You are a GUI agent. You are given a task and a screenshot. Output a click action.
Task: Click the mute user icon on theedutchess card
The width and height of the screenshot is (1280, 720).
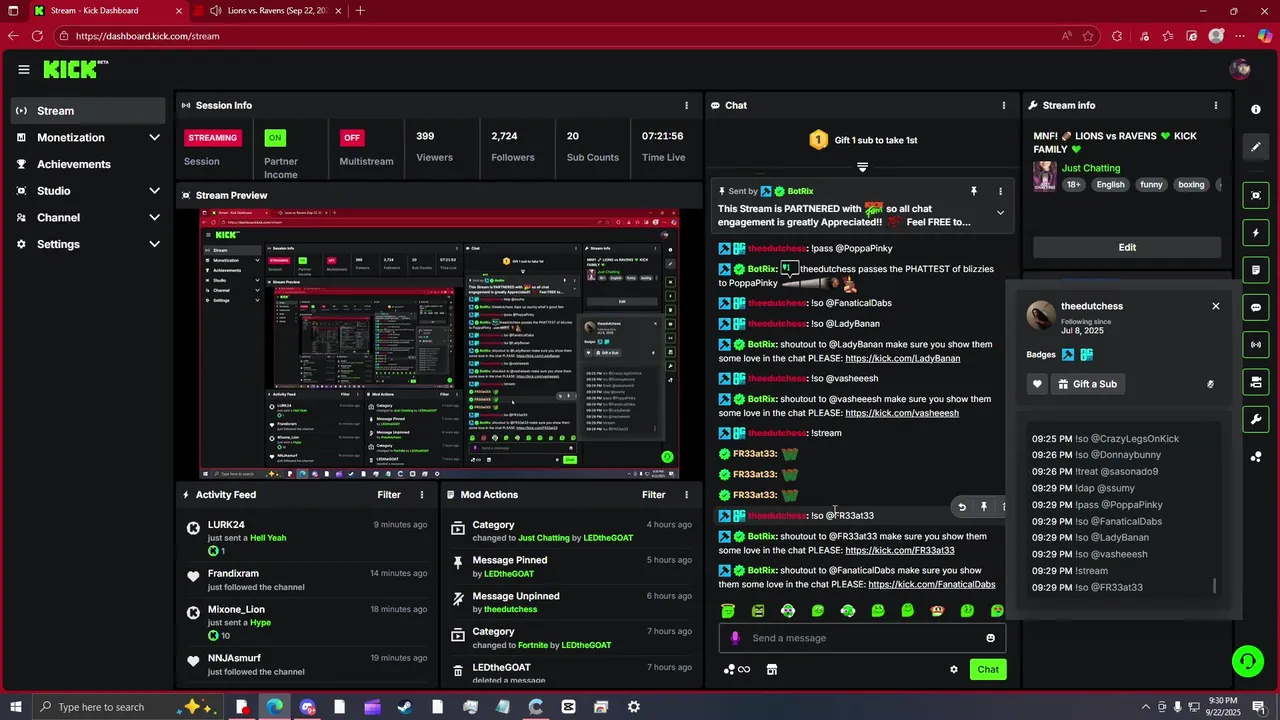[1210, 384]
